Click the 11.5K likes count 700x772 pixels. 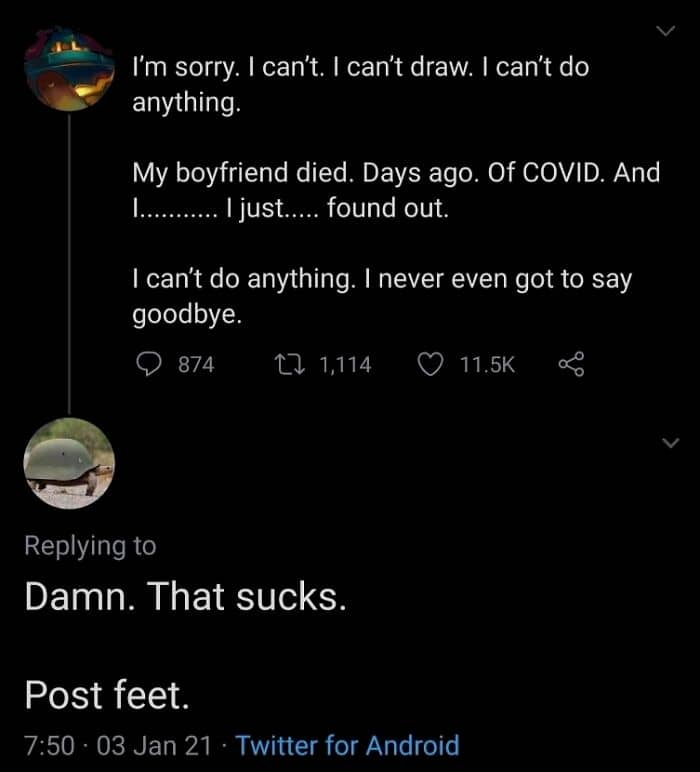[487, 365]
